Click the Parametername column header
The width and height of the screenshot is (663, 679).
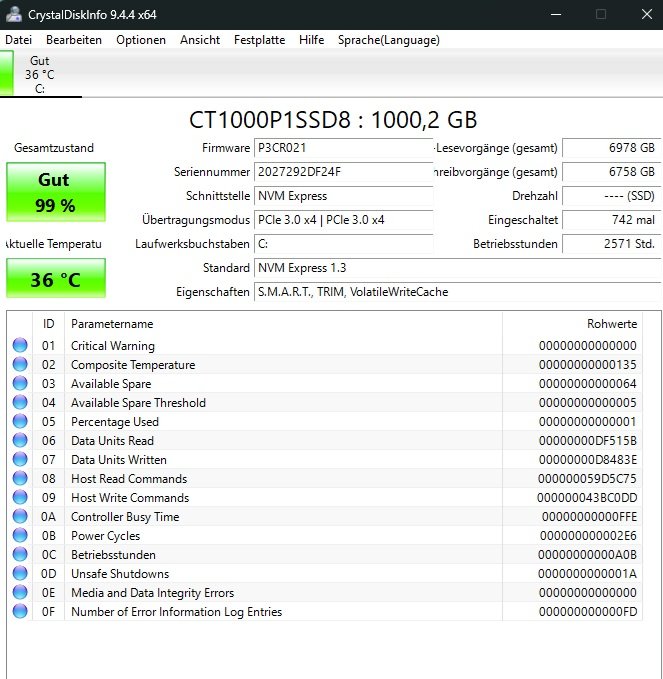pos(284,324)
